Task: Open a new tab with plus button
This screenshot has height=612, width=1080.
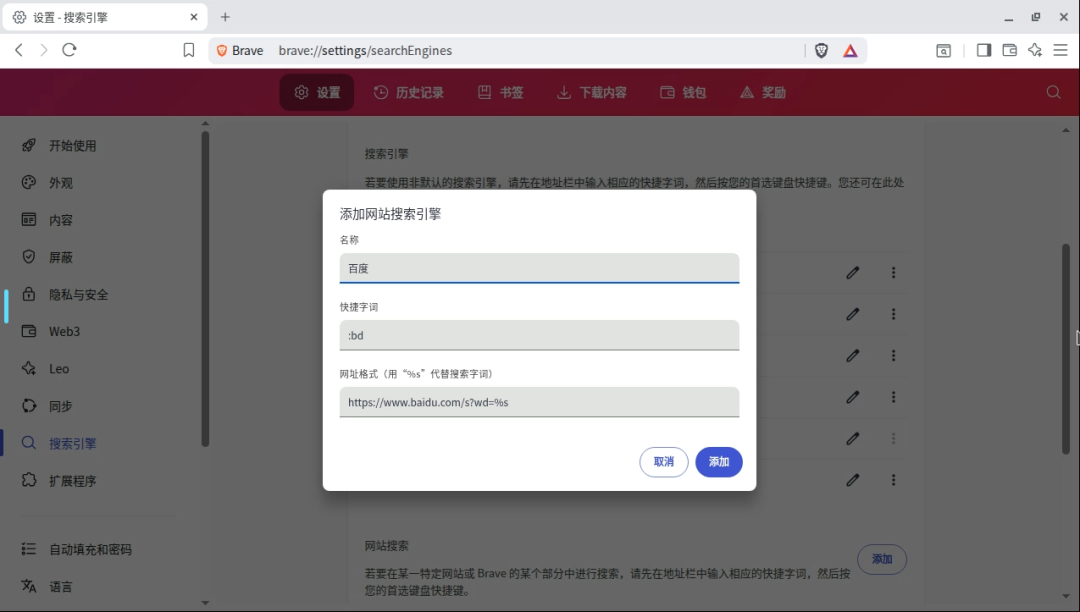Action: [x=225, y=17]
